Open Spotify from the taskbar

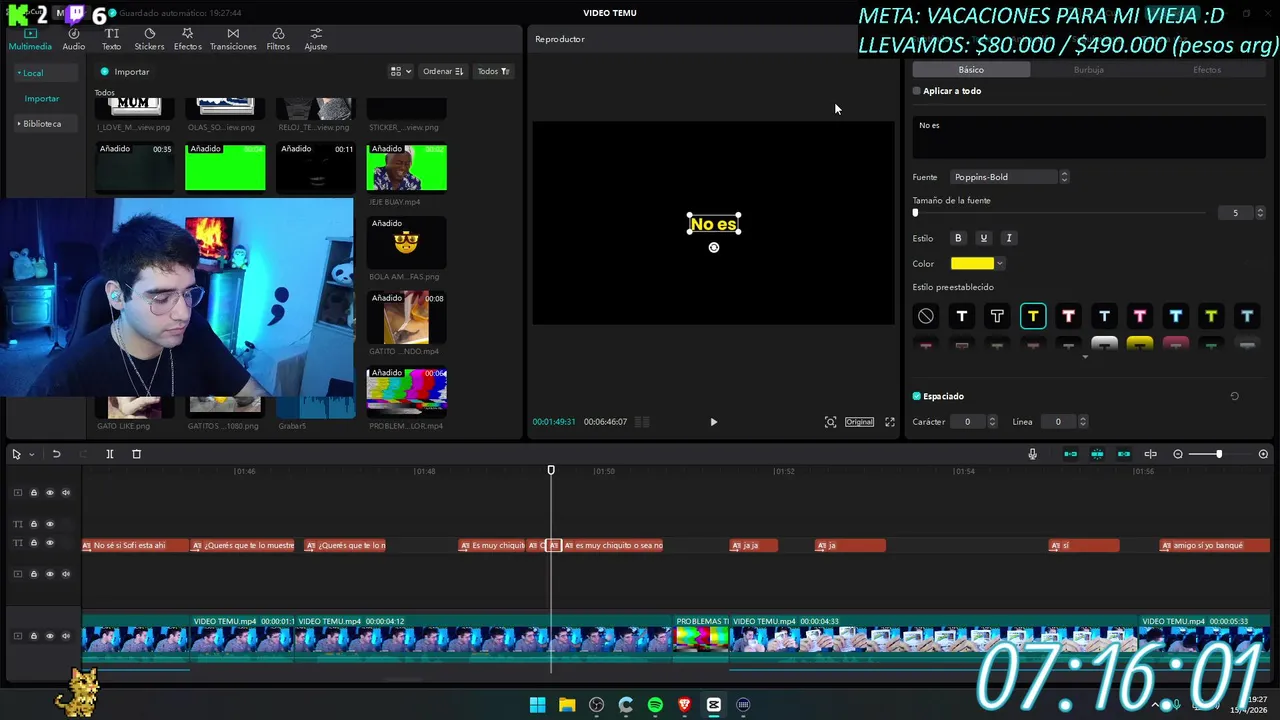point(655,705)
